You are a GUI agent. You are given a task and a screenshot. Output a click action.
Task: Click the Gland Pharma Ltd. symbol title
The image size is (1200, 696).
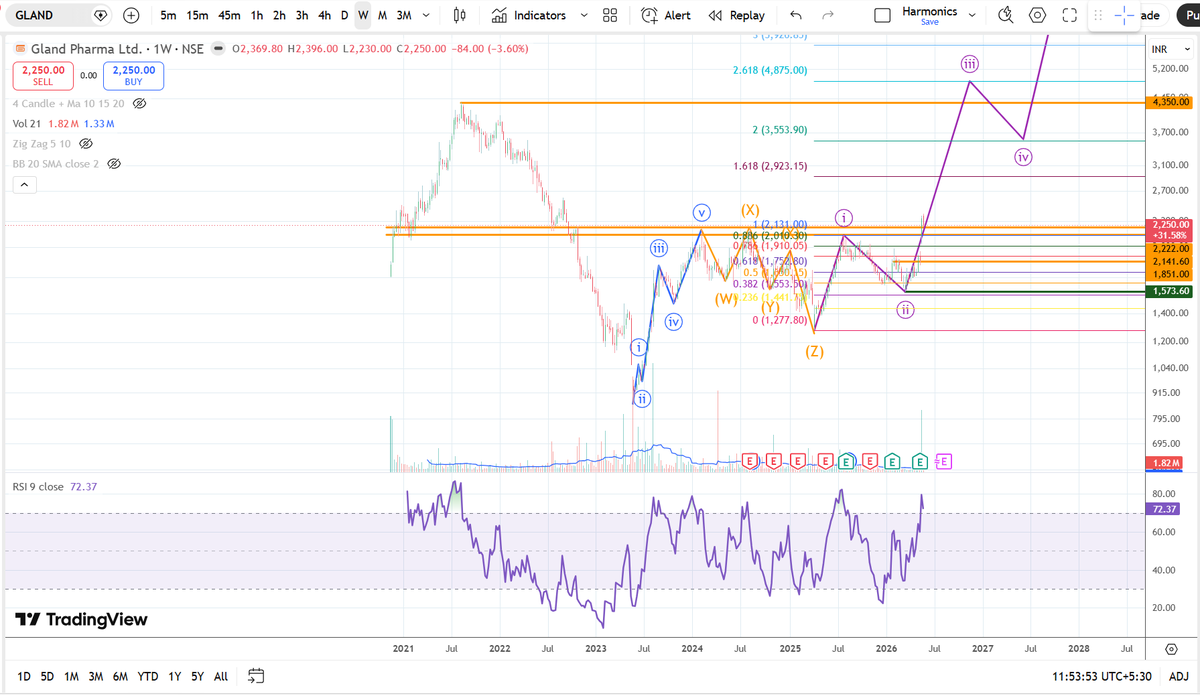[85, 48]
